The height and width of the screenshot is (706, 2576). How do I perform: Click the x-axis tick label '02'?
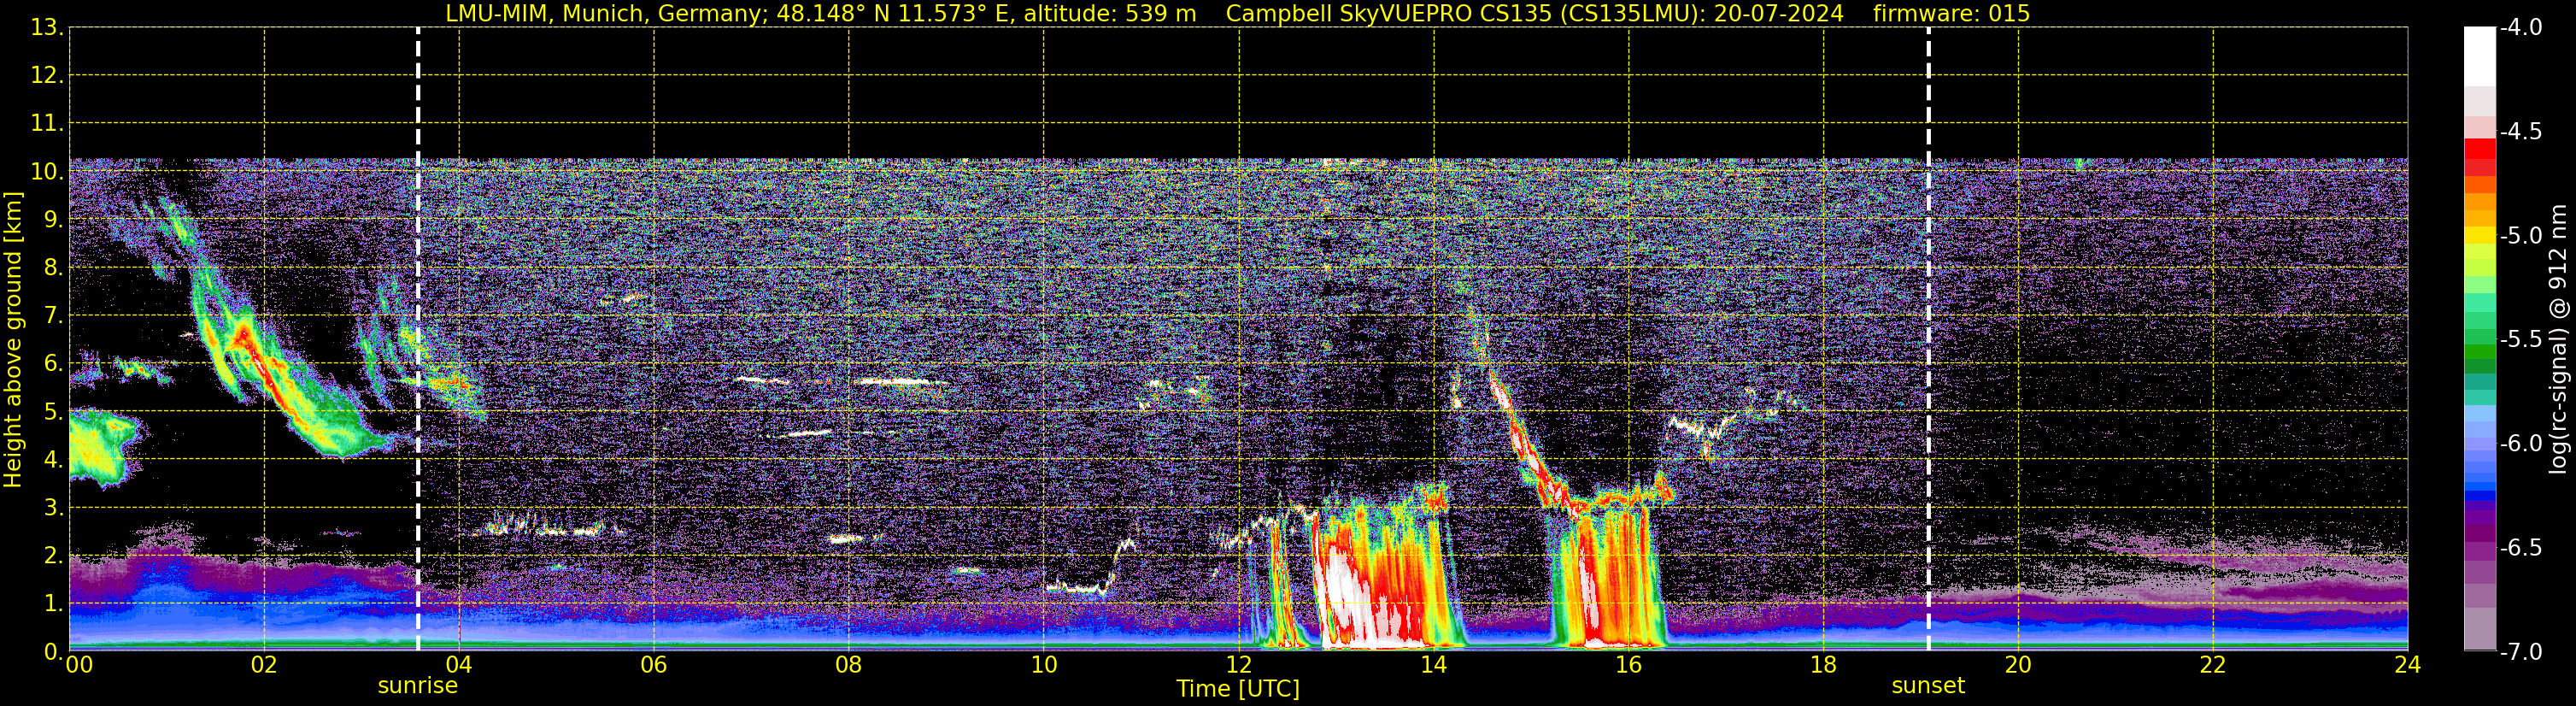(x=264, y=665)
